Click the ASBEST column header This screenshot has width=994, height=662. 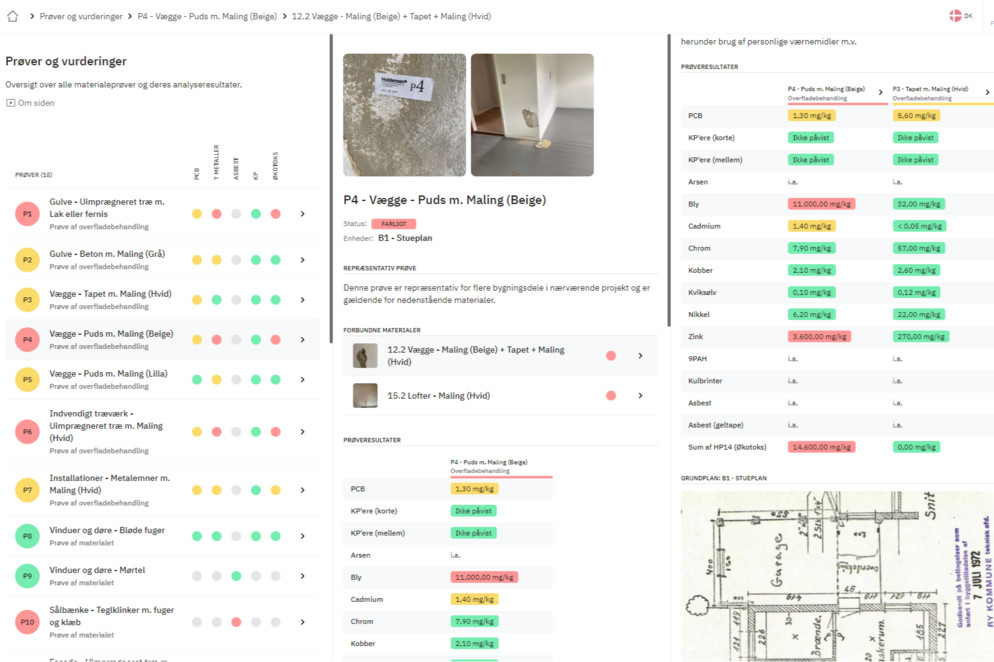point(236,169)
